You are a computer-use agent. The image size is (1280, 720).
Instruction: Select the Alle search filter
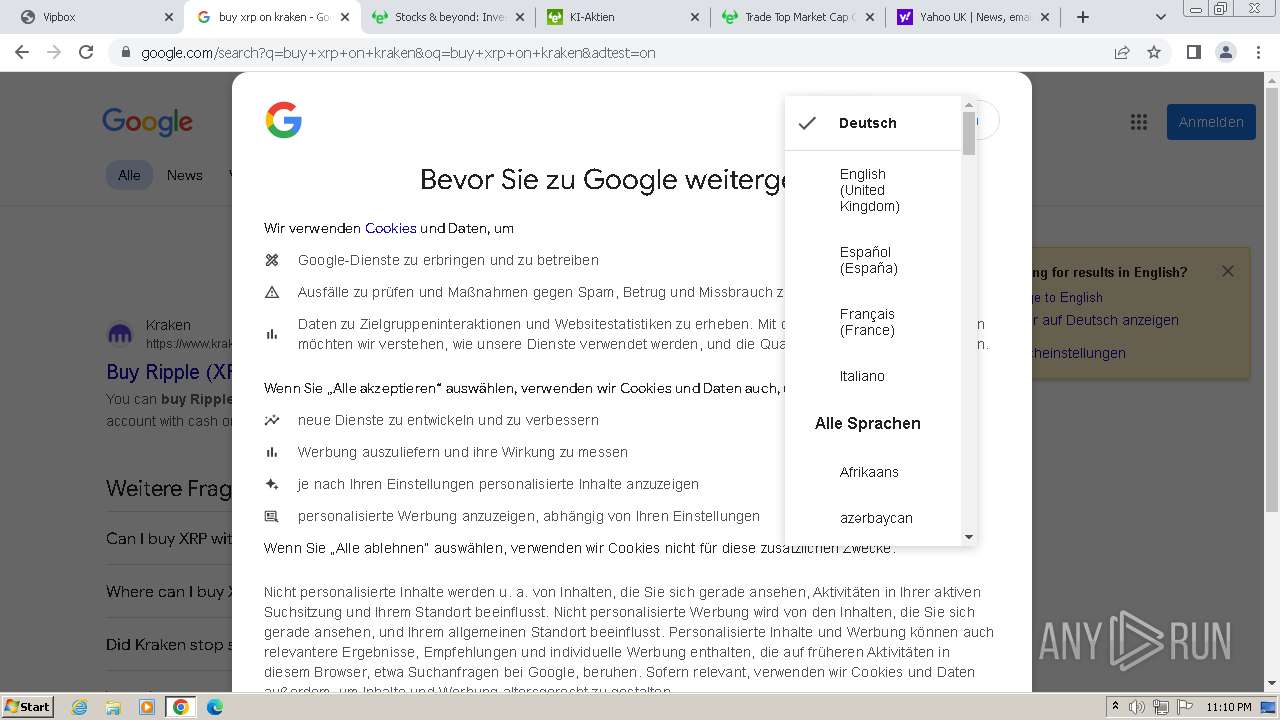(x=129, y=175)
